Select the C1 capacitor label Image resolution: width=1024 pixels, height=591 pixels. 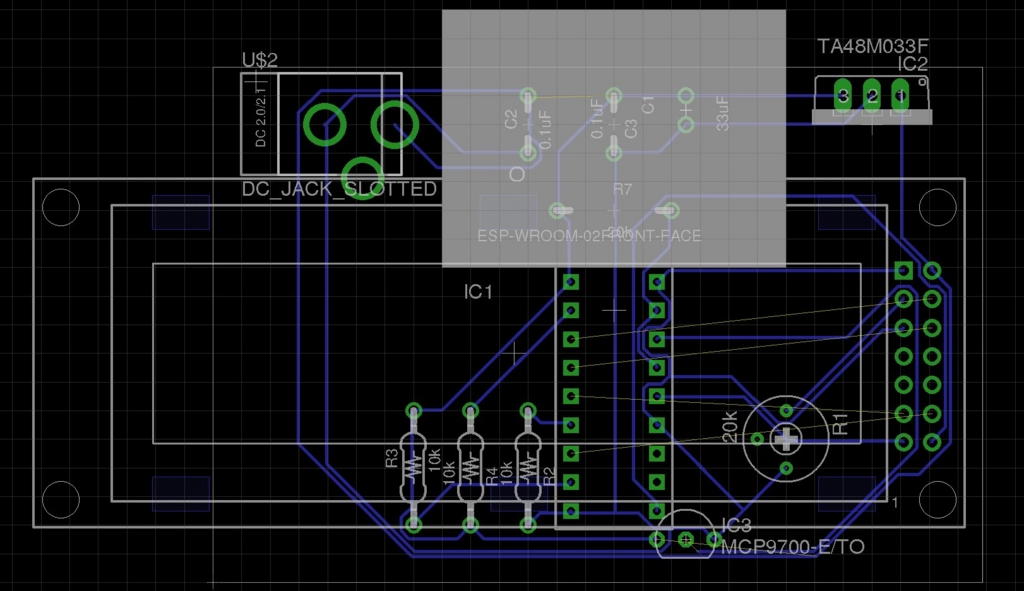[x=648, y=104]
